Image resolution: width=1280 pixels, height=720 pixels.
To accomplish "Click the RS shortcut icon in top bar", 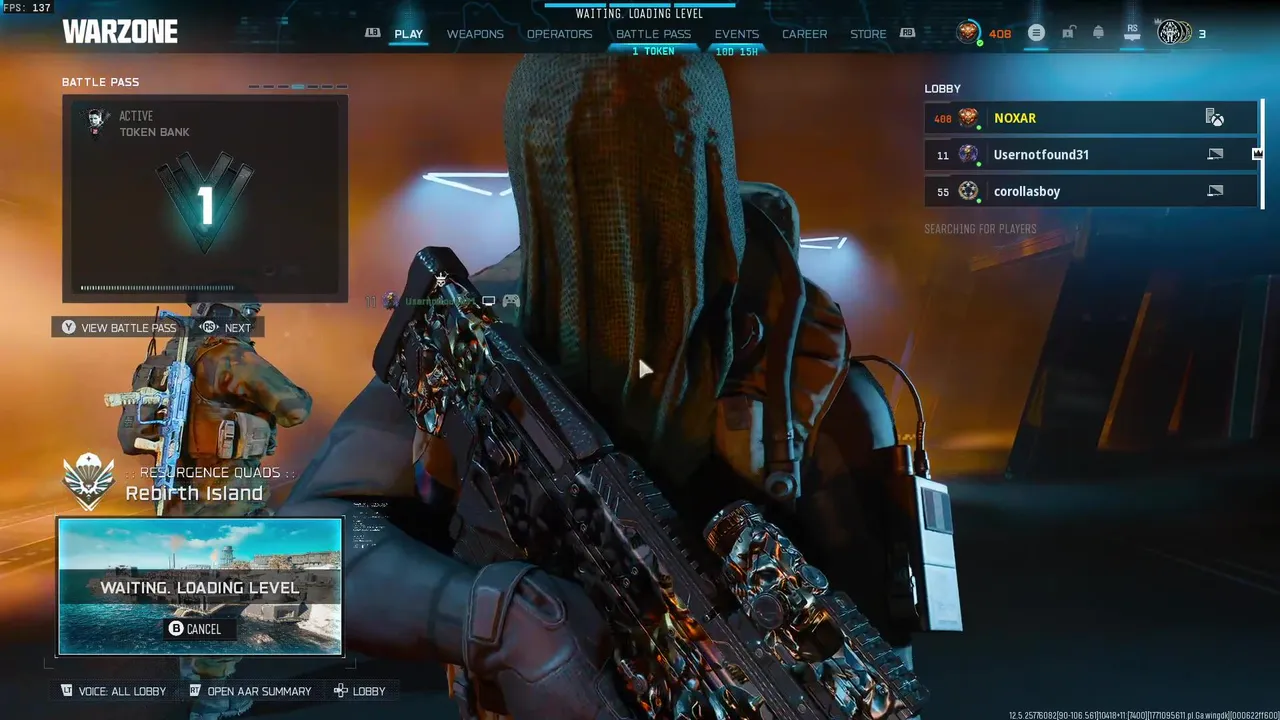I will point(1132,33).
